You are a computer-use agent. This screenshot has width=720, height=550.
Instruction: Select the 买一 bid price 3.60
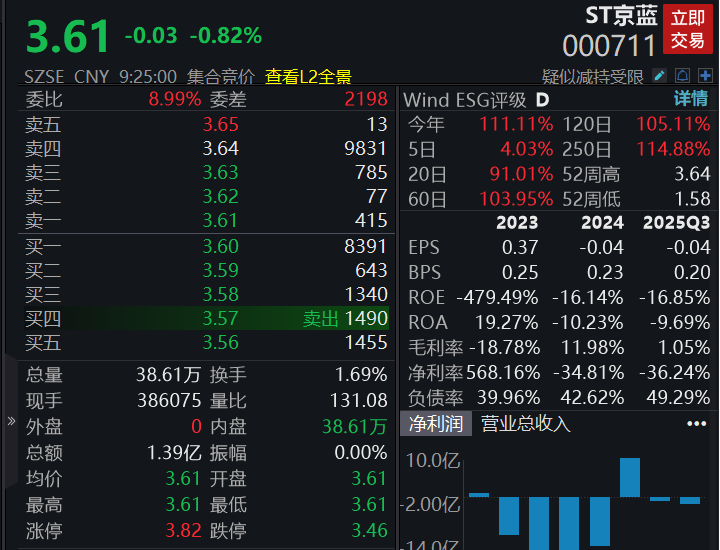(220, 247)
